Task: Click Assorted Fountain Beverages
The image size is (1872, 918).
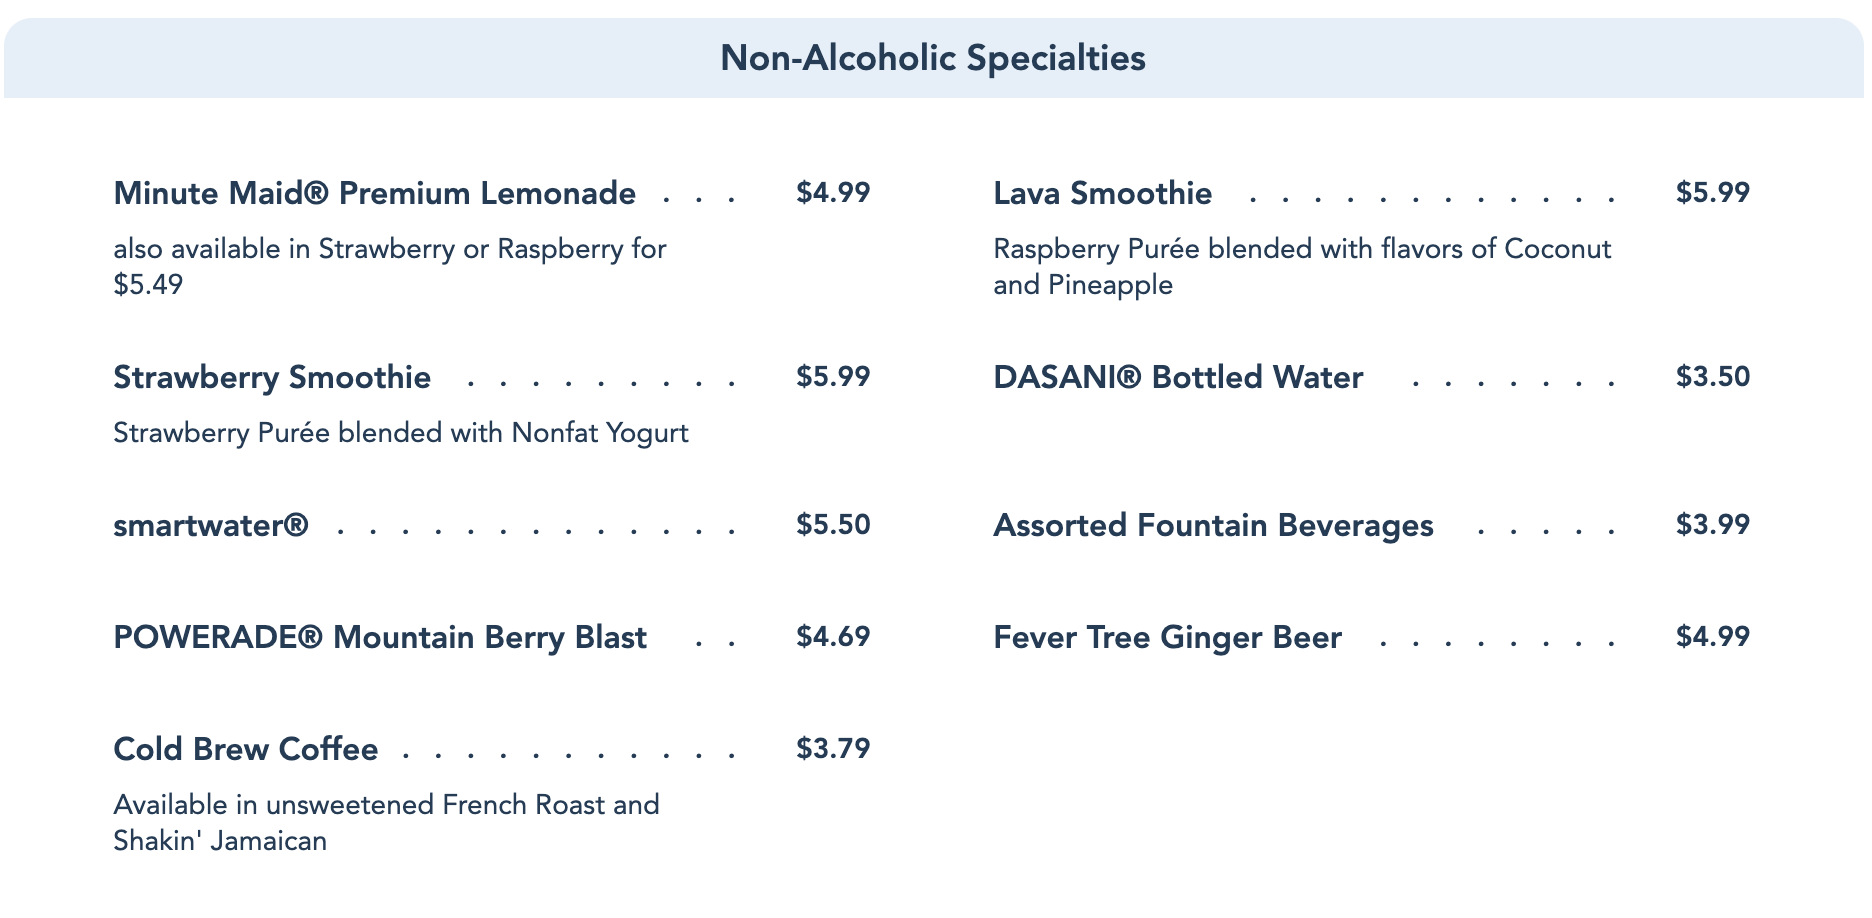Action: (1213, 525)
